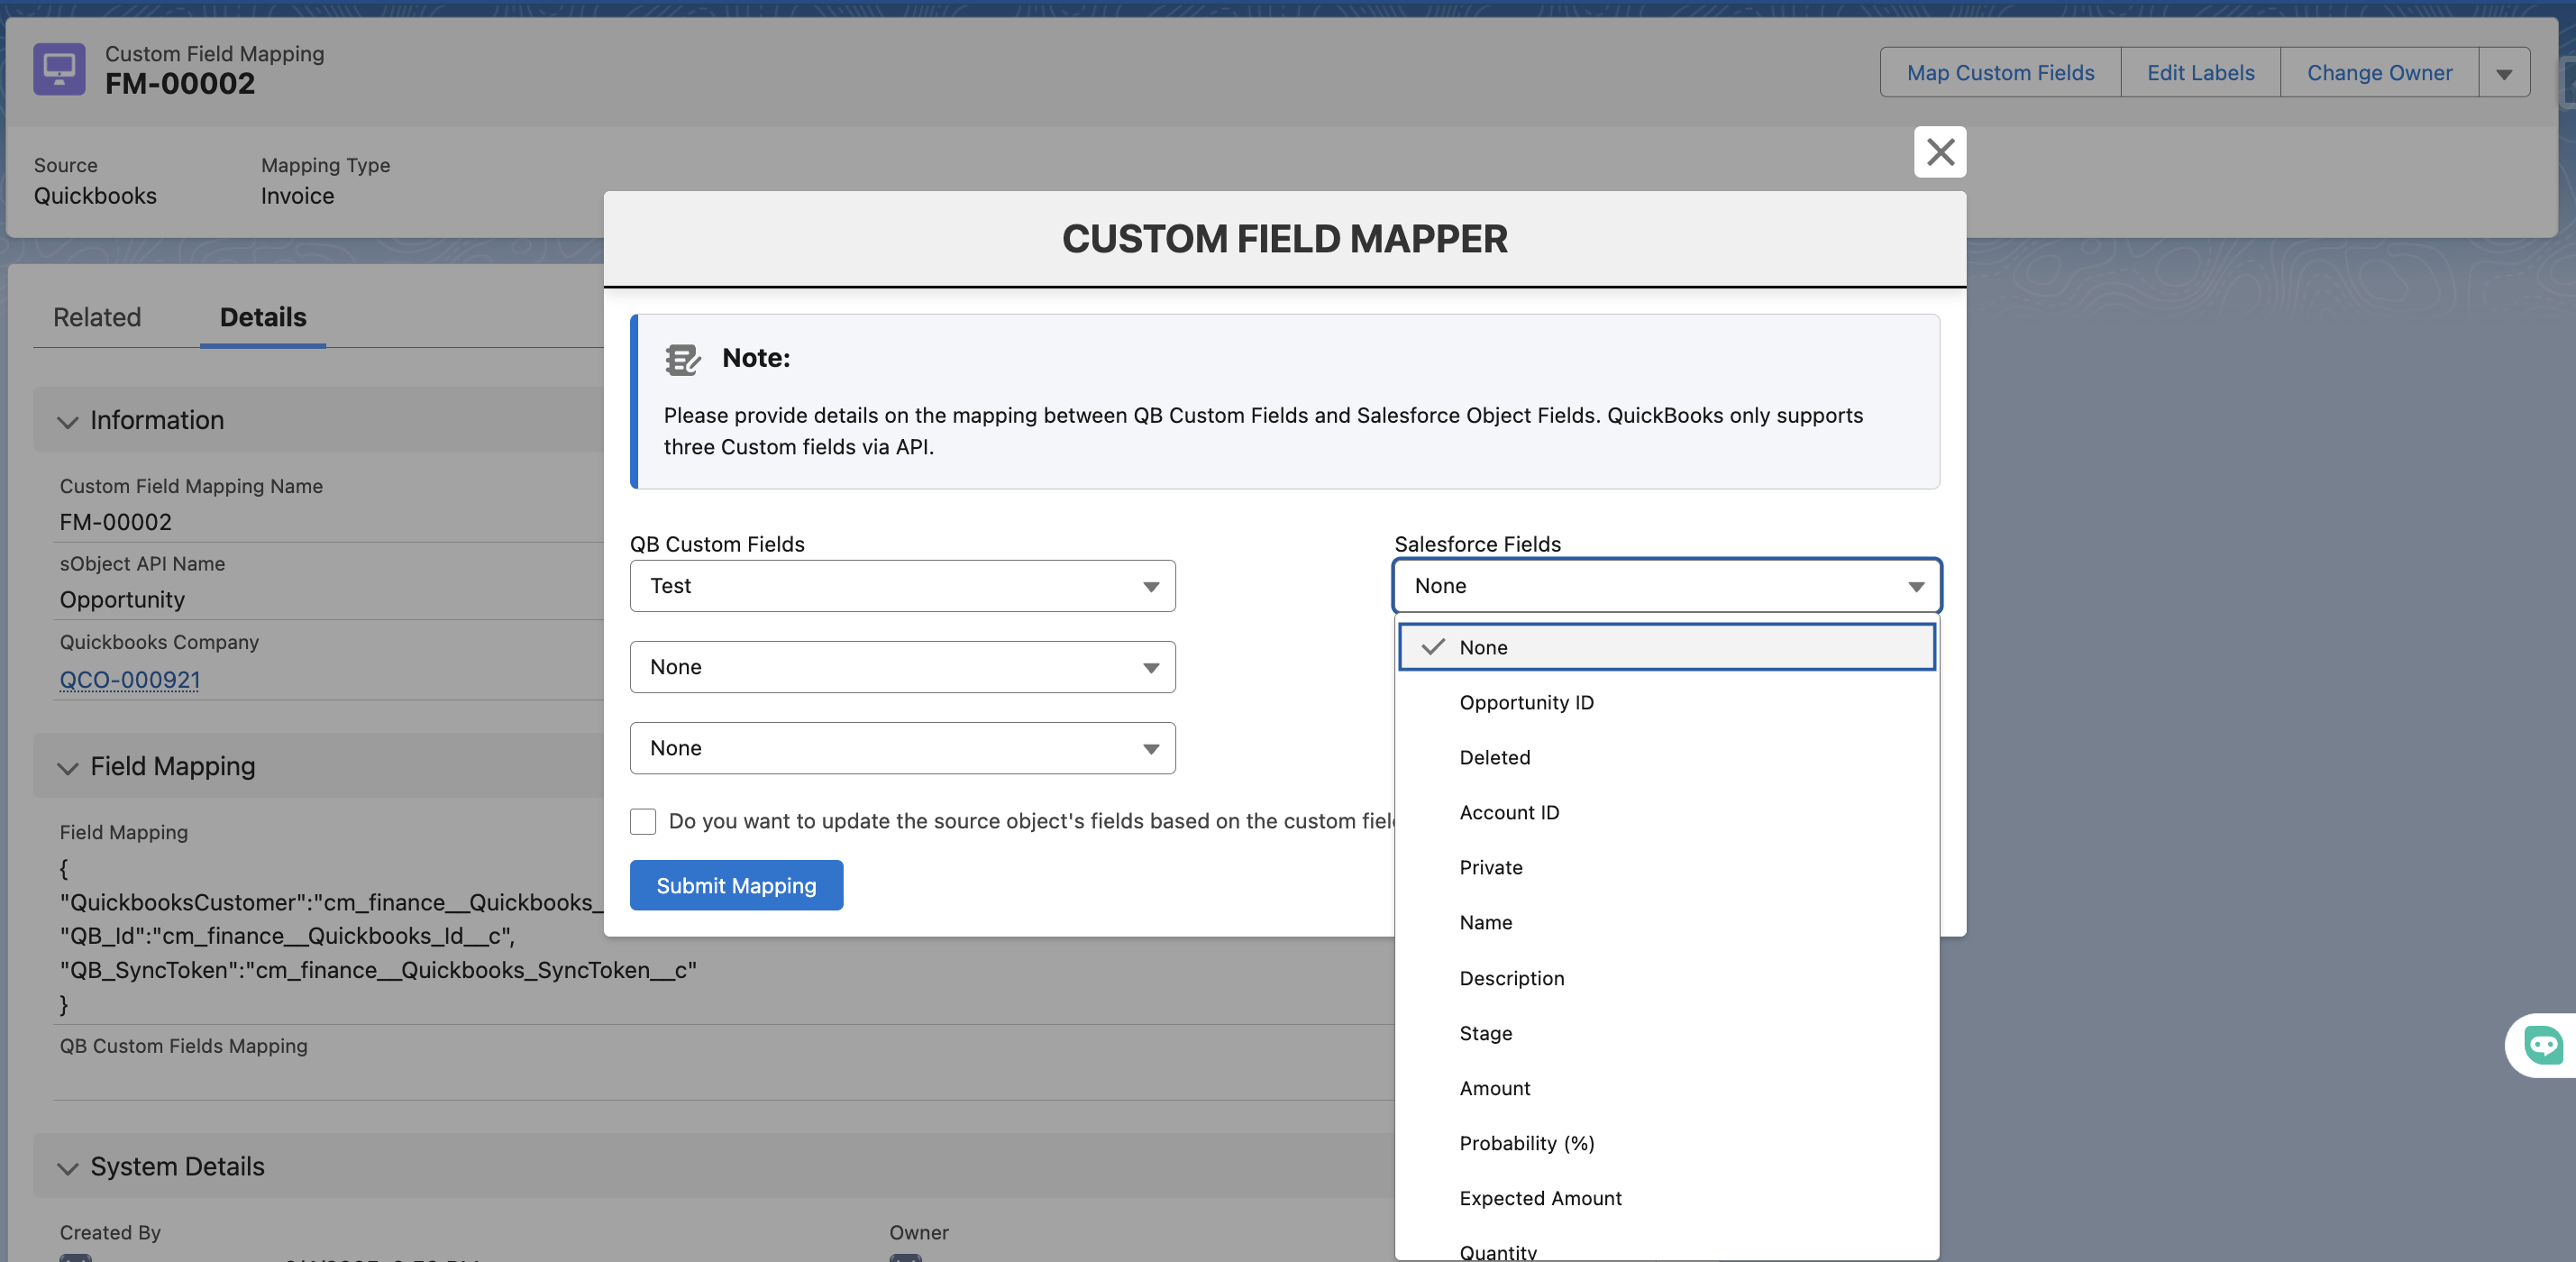
Task: Click the 'Opportunity' sObject API Name value
Action: pos(122,600)
